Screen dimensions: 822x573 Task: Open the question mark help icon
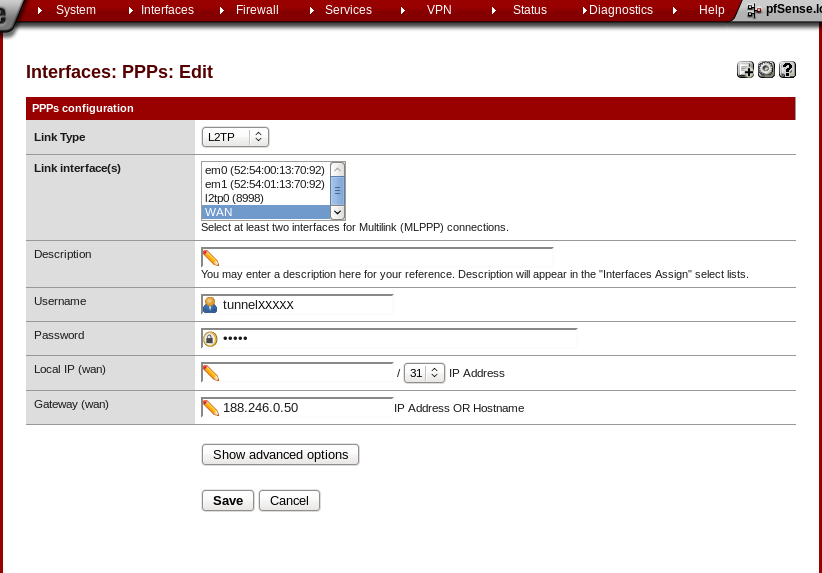pos(787,70)
